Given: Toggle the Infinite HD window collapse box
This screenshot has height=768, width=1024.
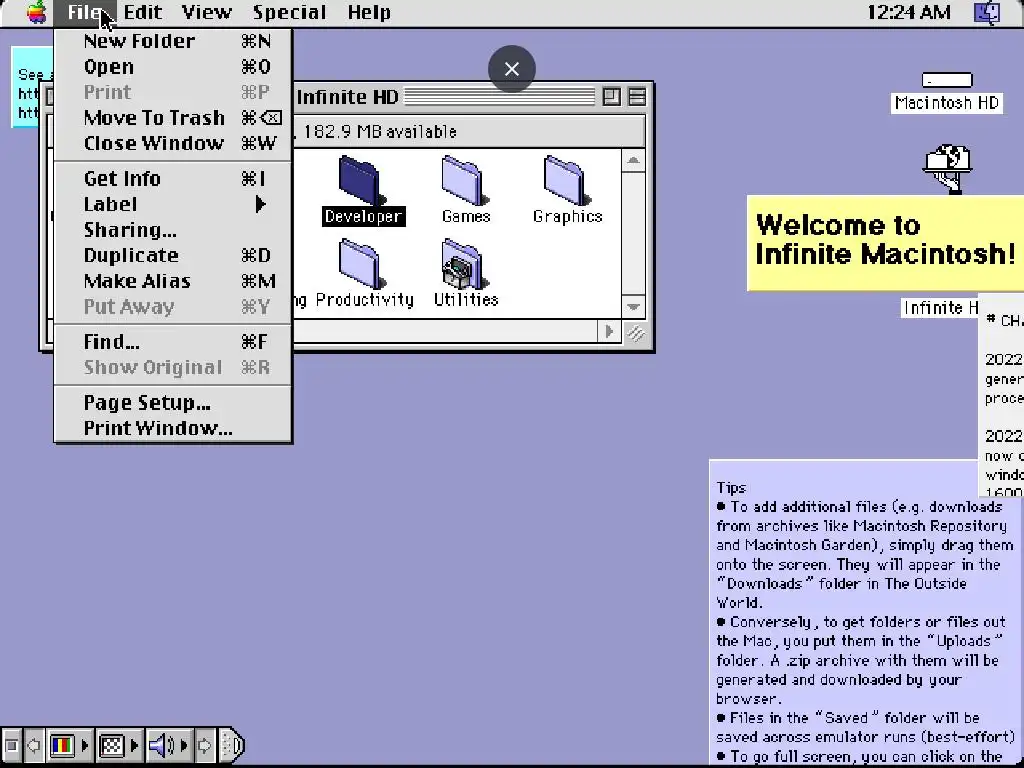Looking at the screenshot, I should [x=637, y=97].
